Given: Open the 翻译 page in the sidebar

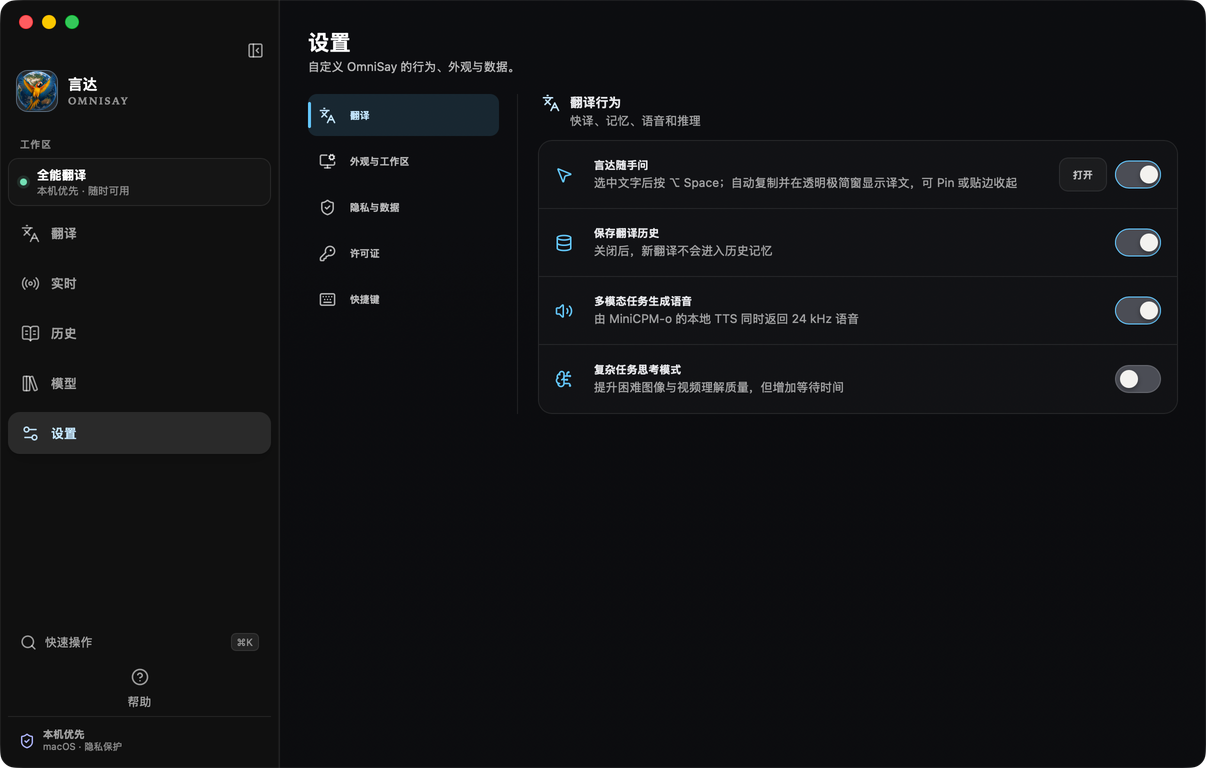Looking at the screenshot, I should [139, 233].
